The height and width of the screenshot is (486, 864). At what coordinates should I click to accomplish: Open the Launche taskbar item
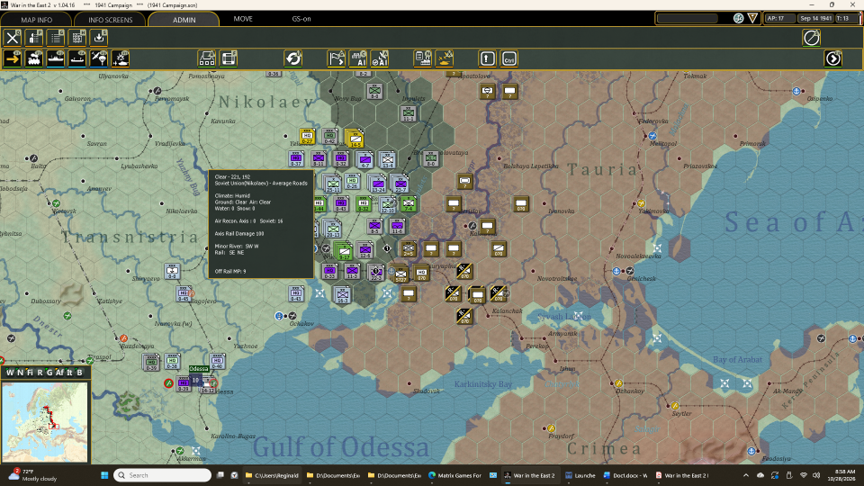pyautogui.click(x=580, y=475)
